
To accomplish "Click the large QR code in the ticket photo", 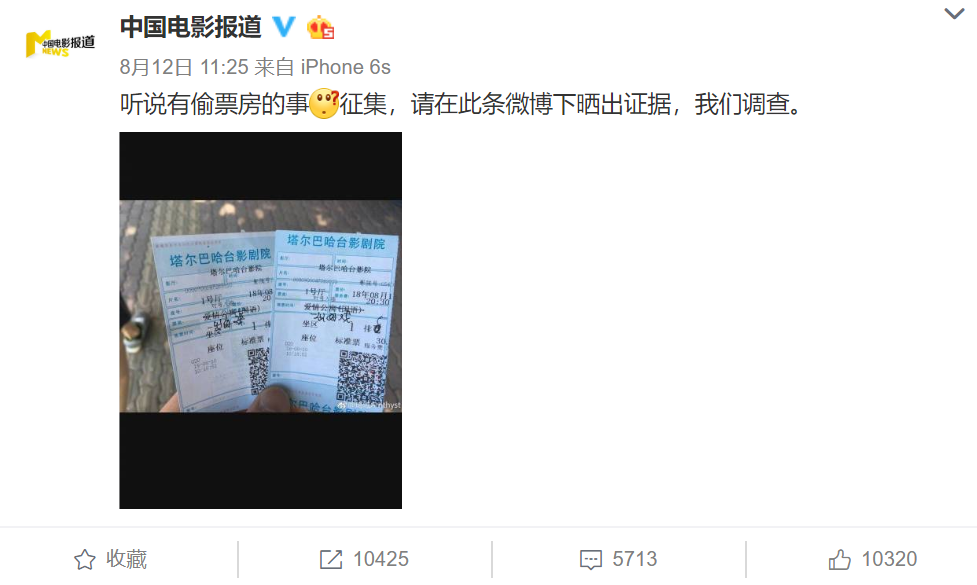I will point(361,376).
